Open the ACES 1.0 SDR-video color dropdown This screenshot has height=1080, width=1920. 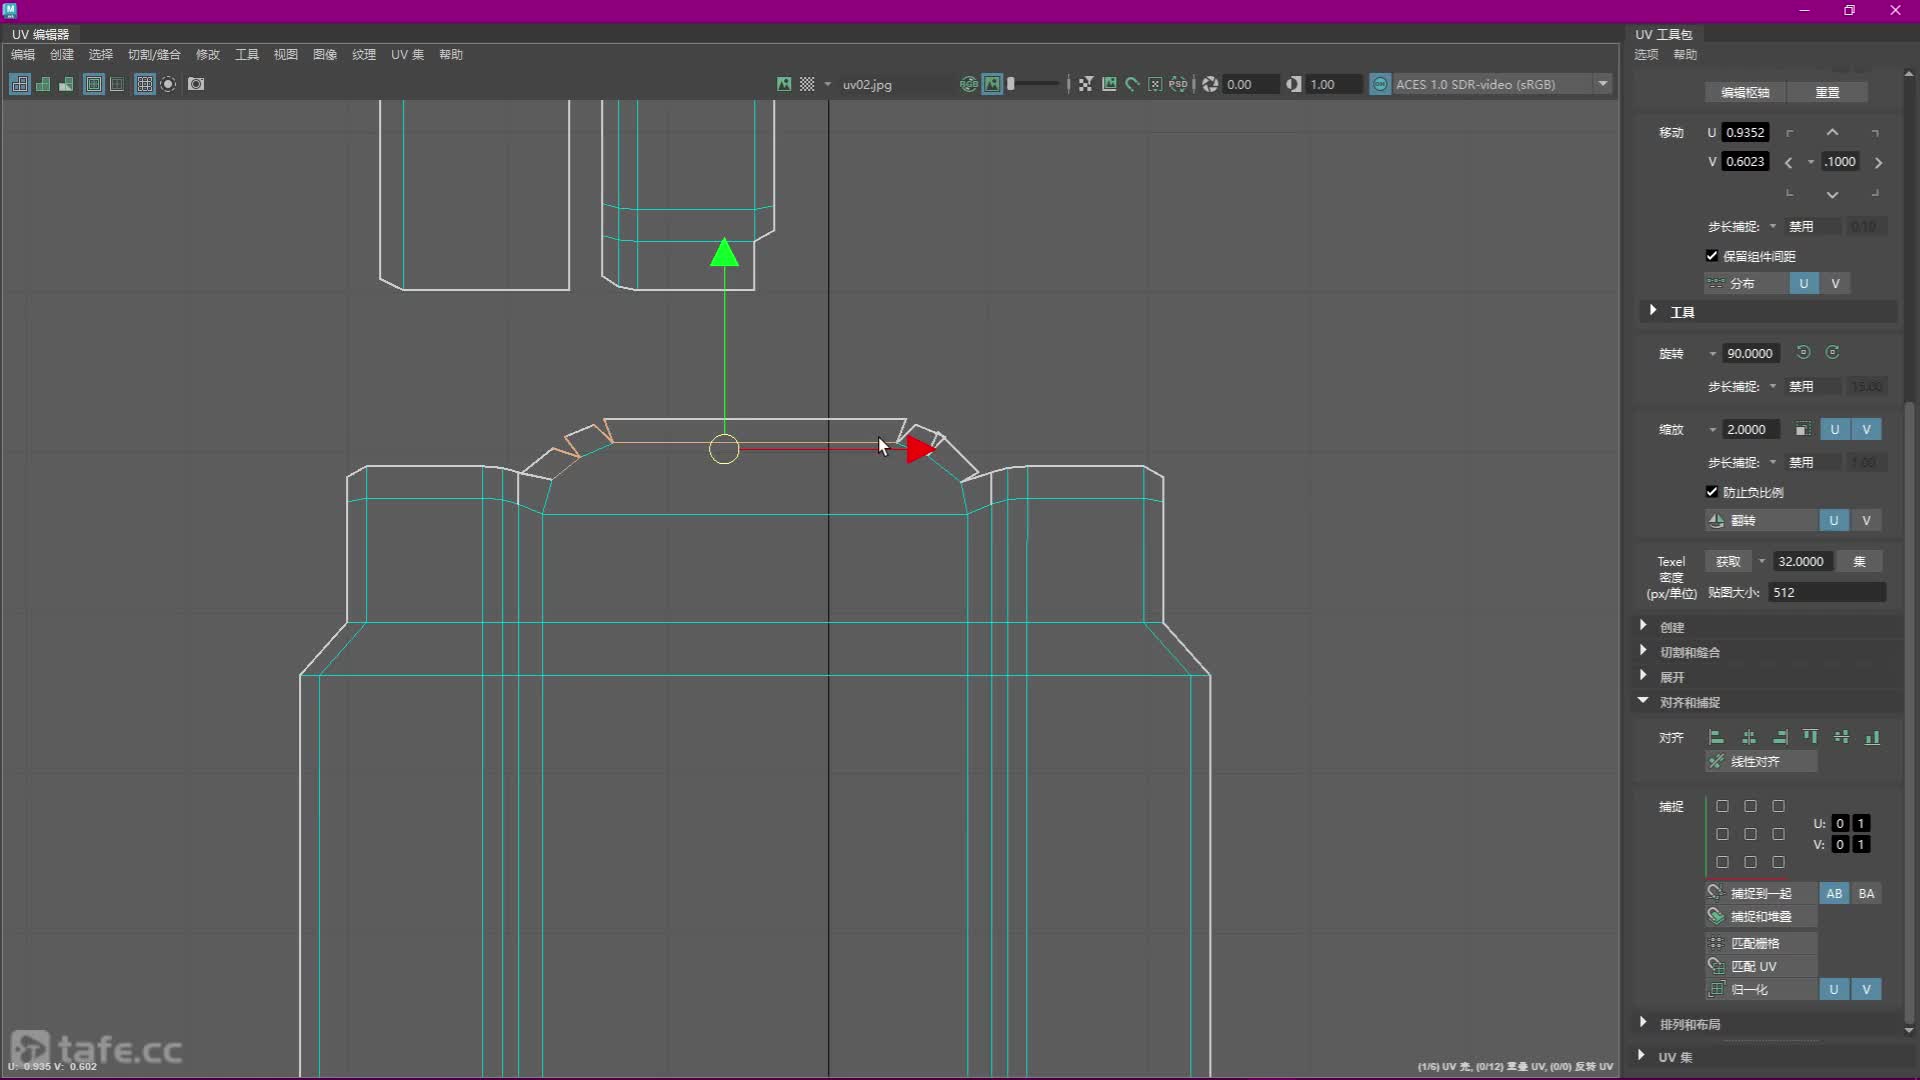(x=1603, y=84)
